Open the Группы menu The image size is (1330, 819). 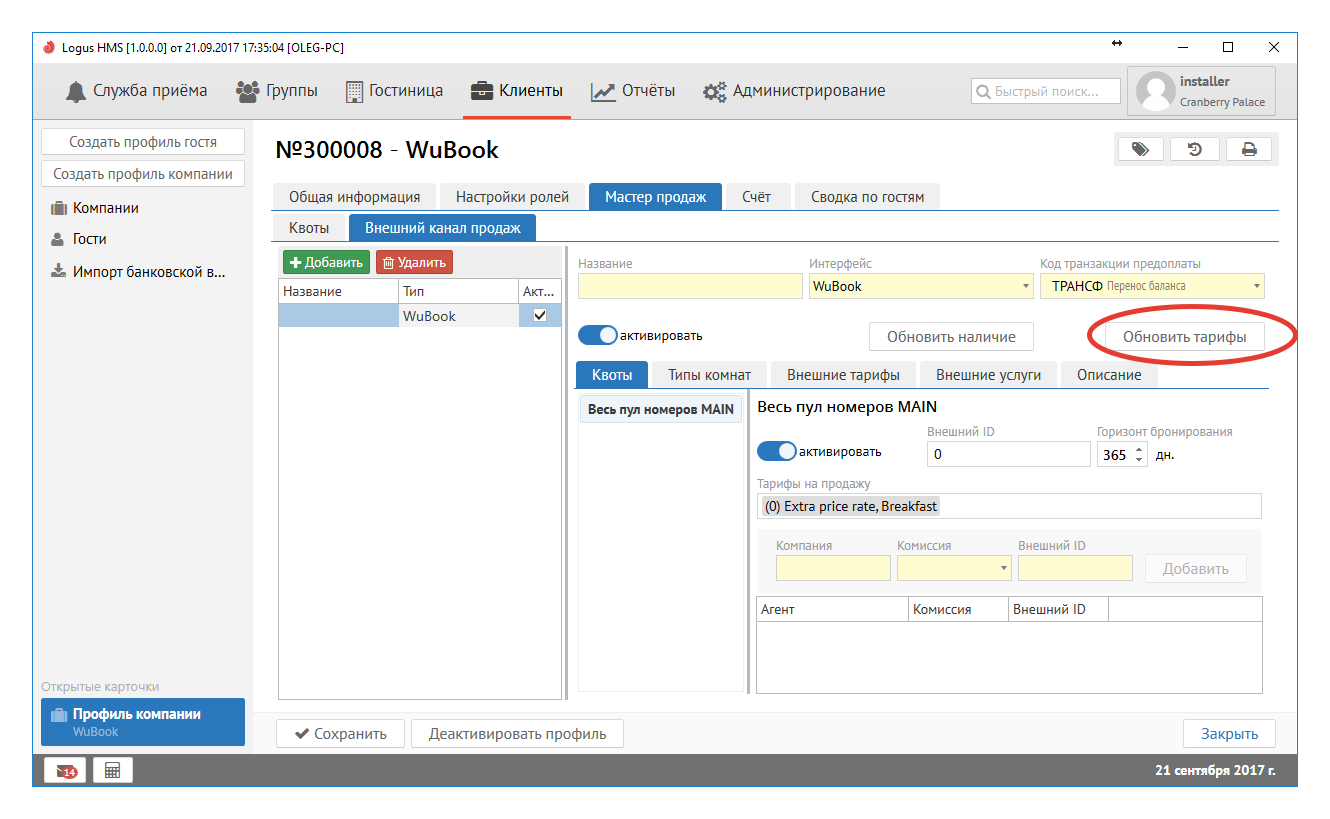(x=277, y=91)
